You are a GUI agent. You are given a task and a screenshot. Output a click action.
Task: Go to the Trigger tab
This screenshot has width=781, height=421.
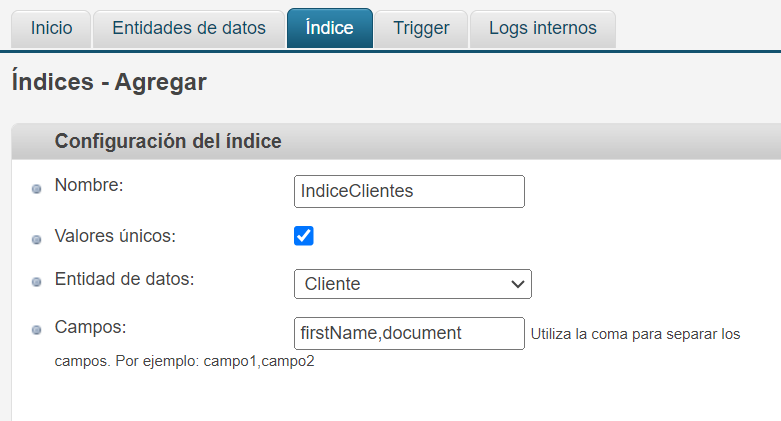[421, 28]
